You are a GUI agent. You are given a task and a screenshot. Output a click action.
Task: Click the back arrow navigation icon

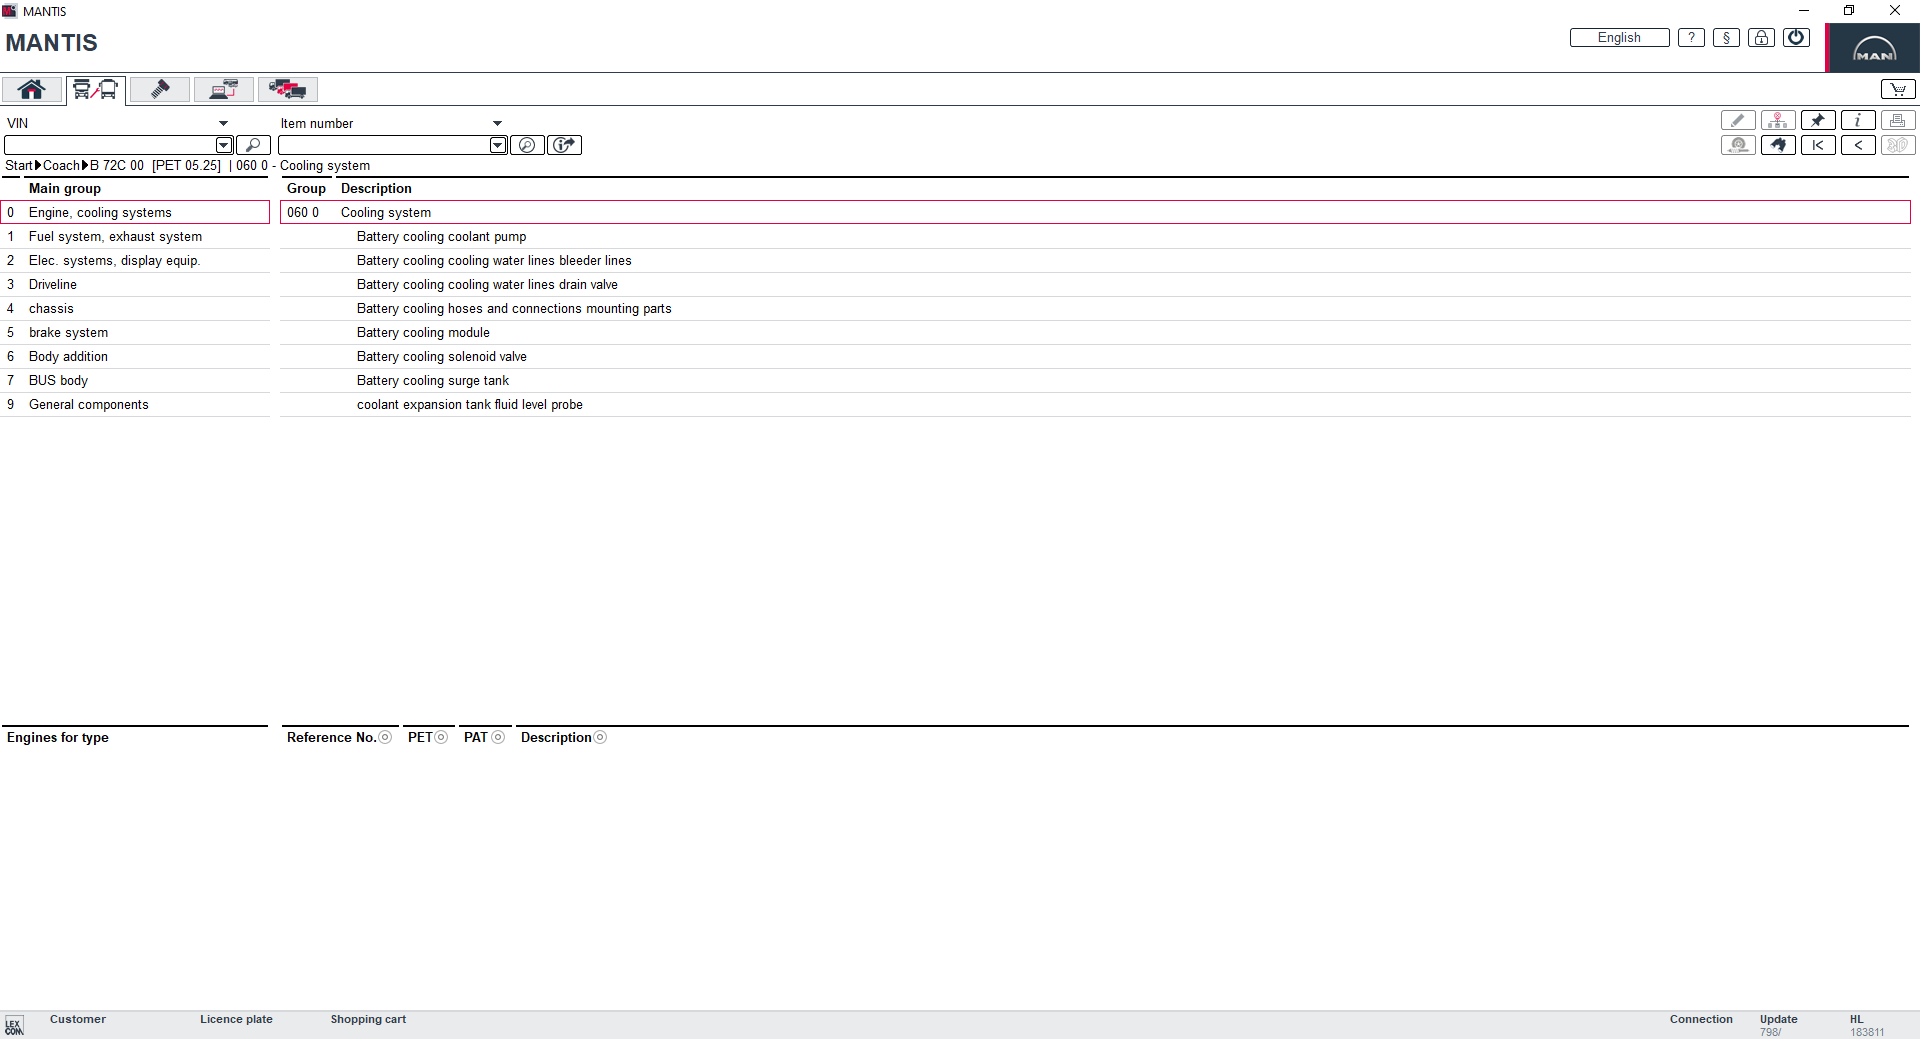1857,145
